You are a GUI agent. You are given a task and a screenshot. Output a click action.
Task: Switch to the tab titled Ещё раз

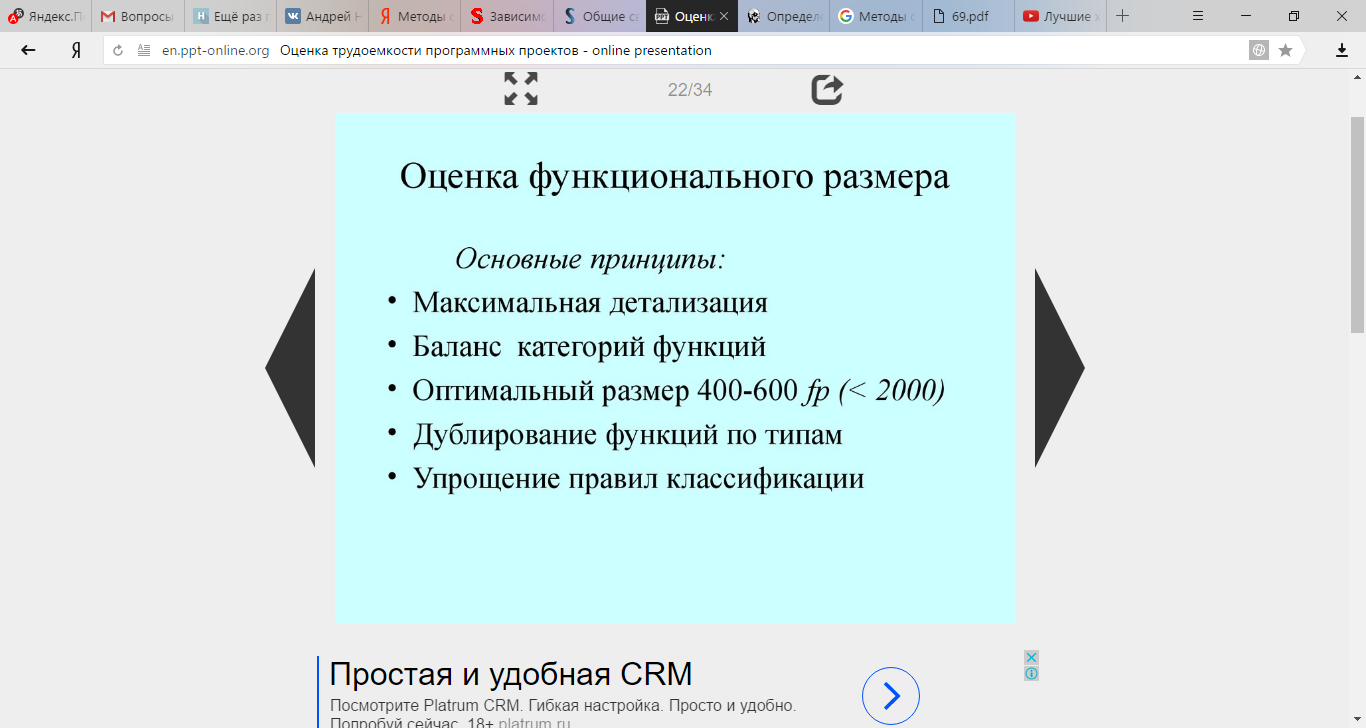[230, 16]
